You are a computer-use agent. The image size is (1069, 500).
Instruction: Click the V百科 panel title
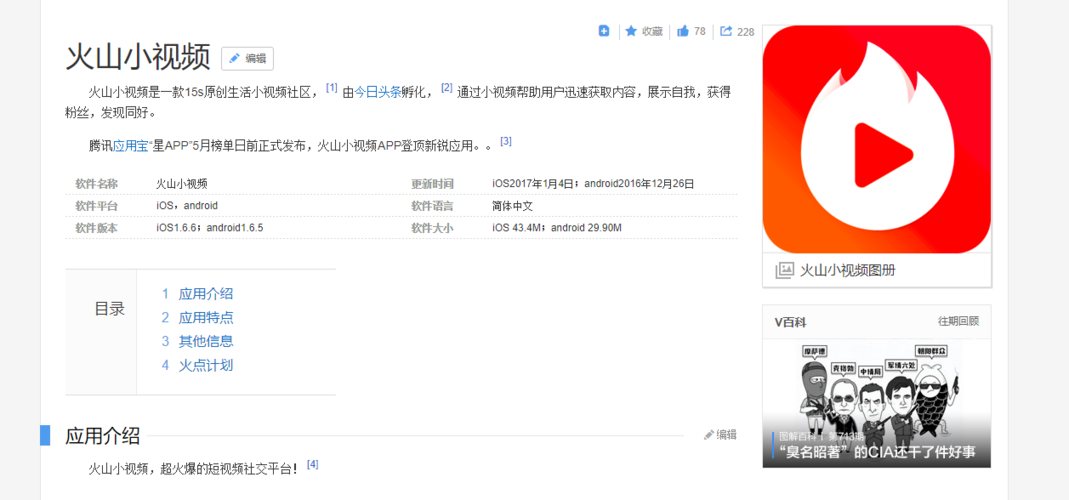click(x=790, y=322)
